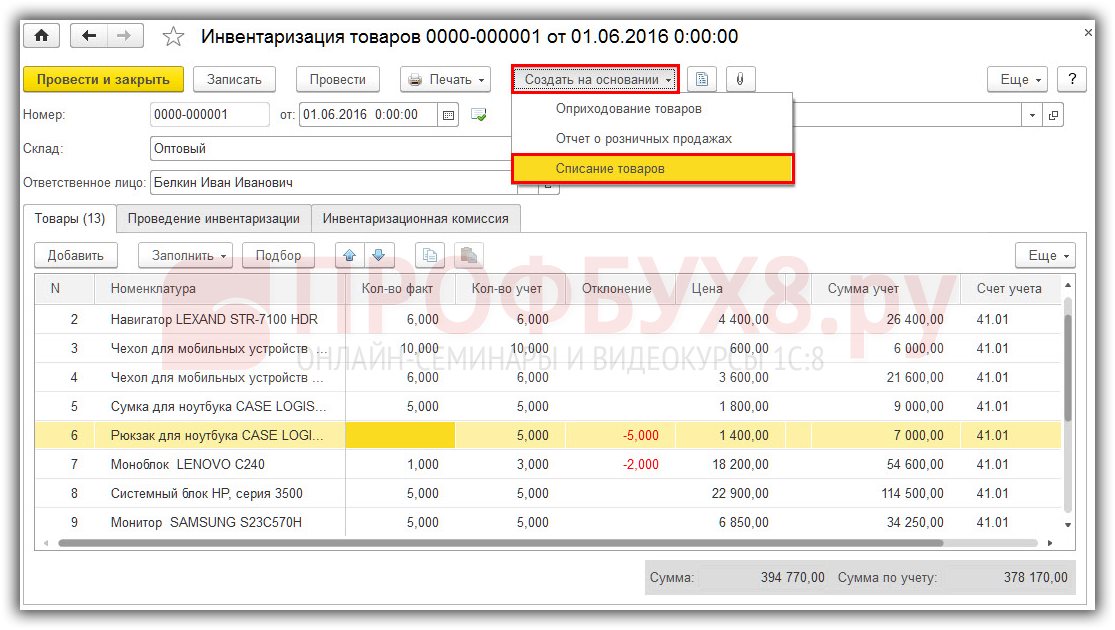Select Списание товаров menu item

tap(610, 169)
